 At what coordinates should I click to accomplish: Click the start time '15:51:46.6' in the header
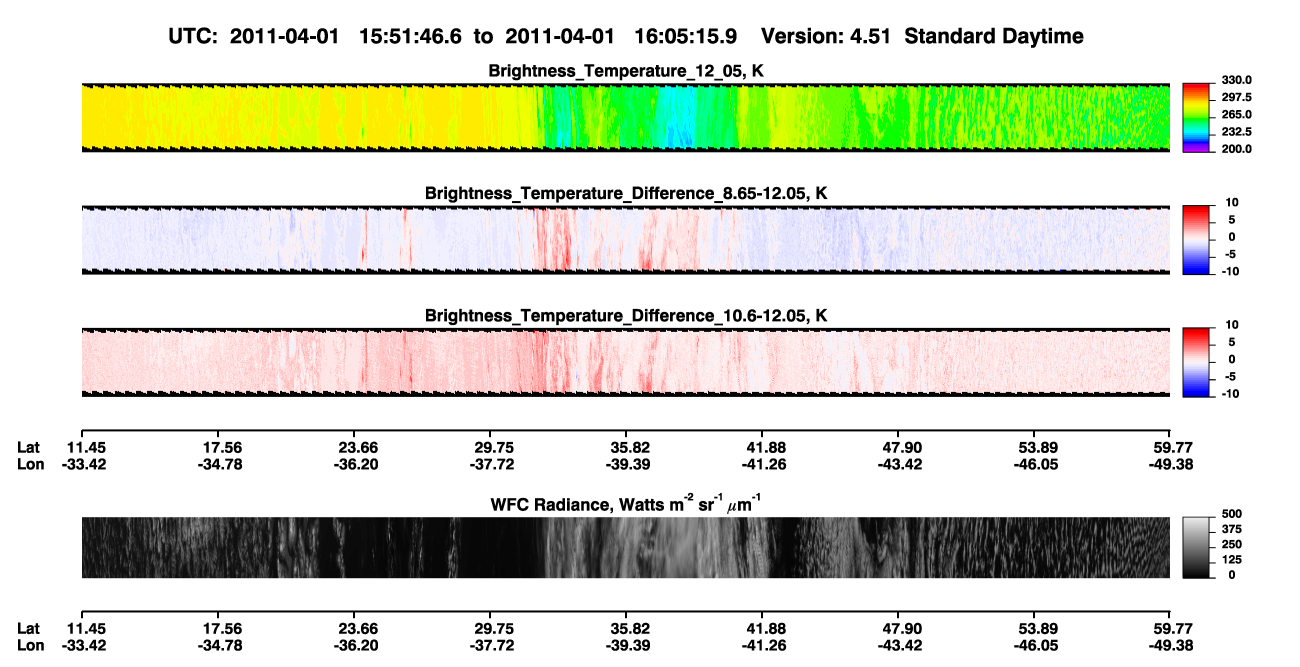(411, 36)
